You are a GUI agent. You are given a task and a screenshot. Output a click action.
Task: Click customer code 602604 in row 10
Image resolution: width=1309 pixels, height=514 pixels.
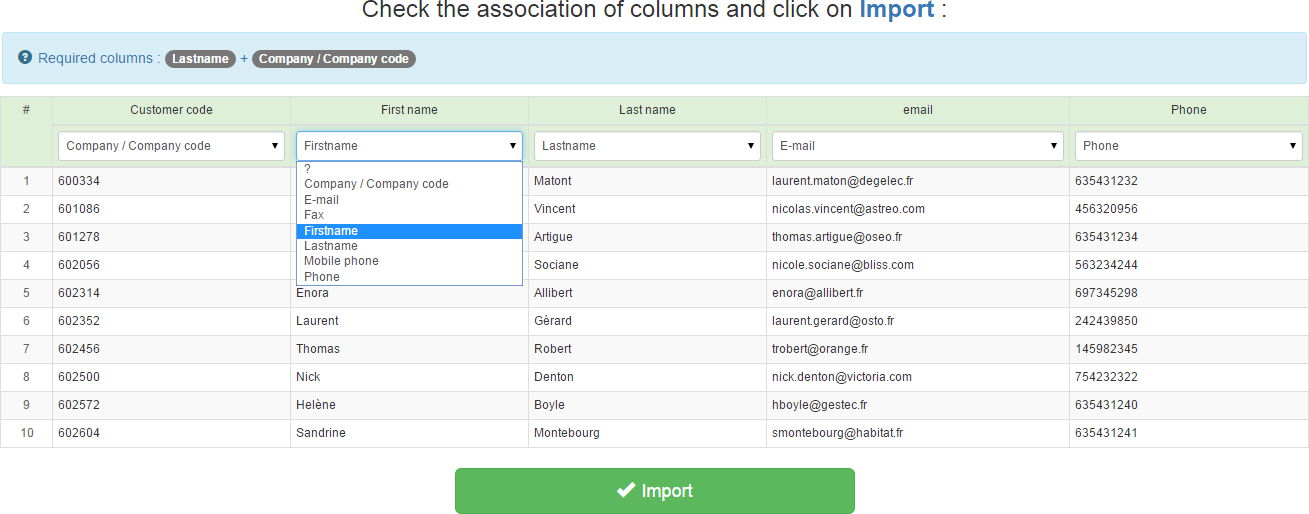coord(79,433)
